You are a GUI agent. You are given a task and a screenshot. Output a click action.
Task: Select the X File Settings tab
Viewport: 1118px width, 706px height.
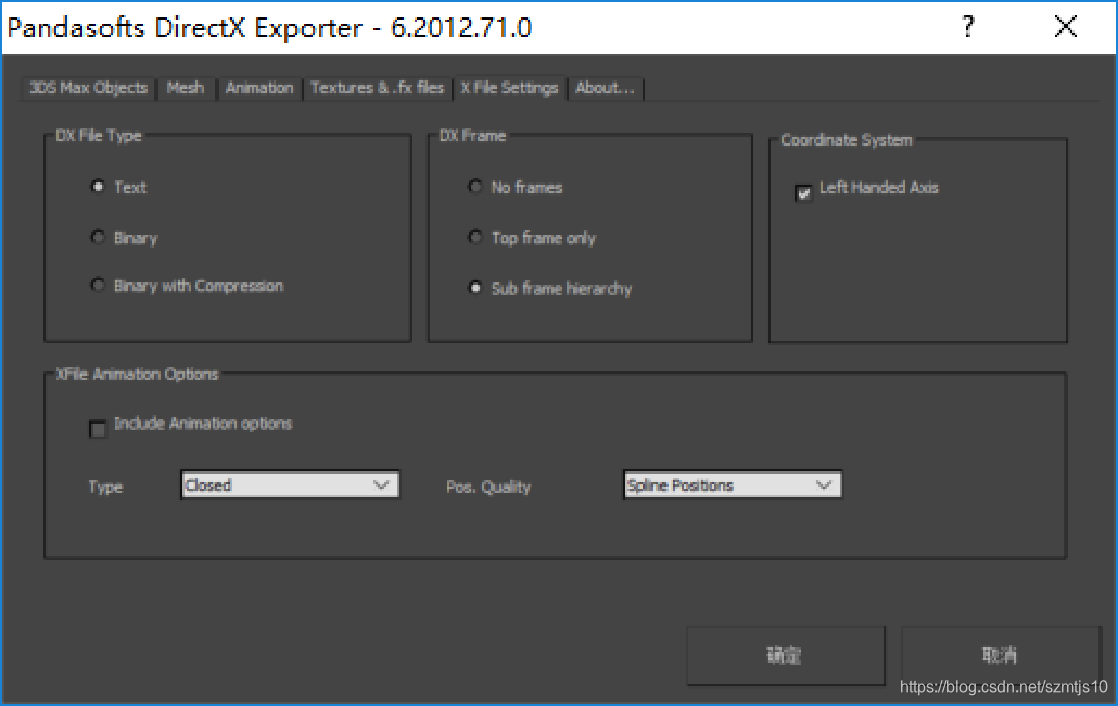click(x=509, y=88)
